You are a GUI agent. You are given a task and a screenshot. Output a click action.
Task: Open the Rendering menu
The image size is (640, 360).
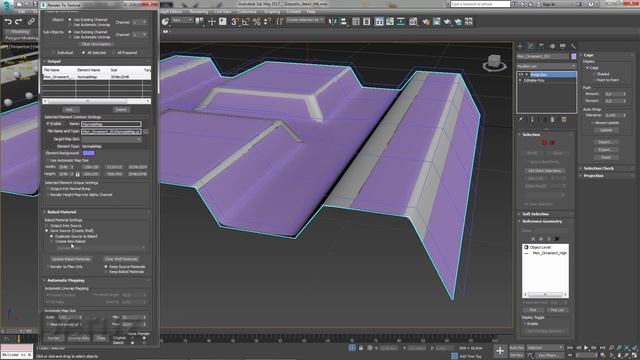(199, 12)
